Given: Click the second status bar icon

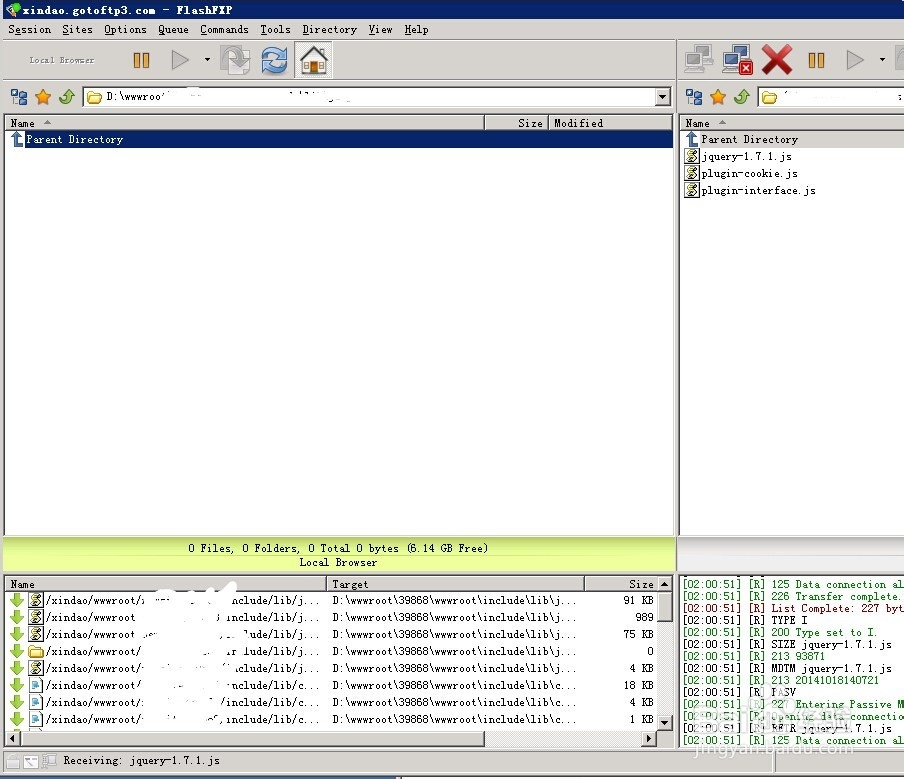Looking at the screenshot, I should [x=31, y=761].
